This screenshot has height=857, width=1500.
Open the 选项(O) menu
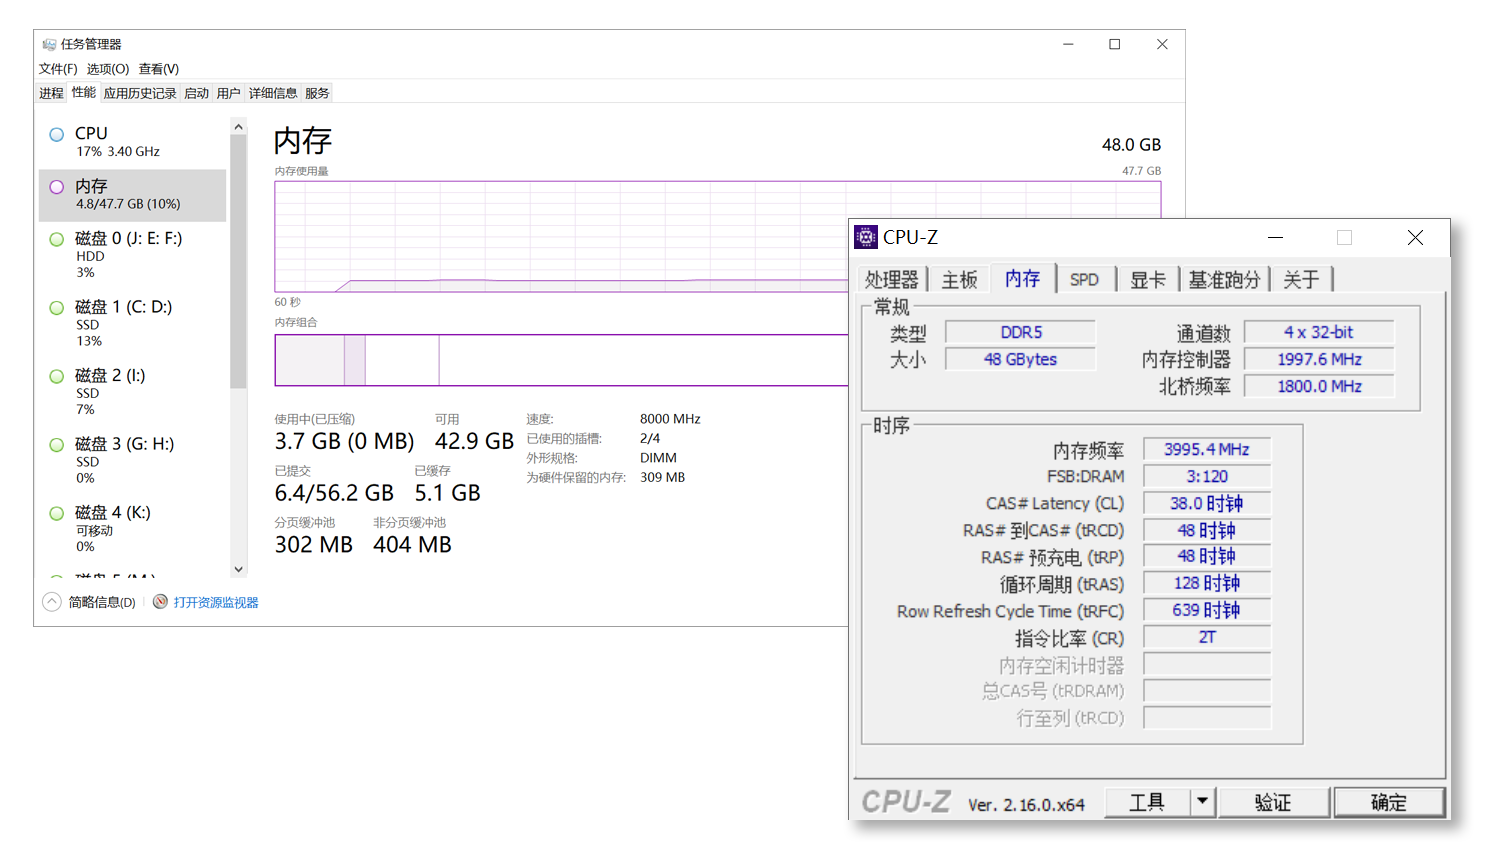pyautogui.click(x=108, y=69)
